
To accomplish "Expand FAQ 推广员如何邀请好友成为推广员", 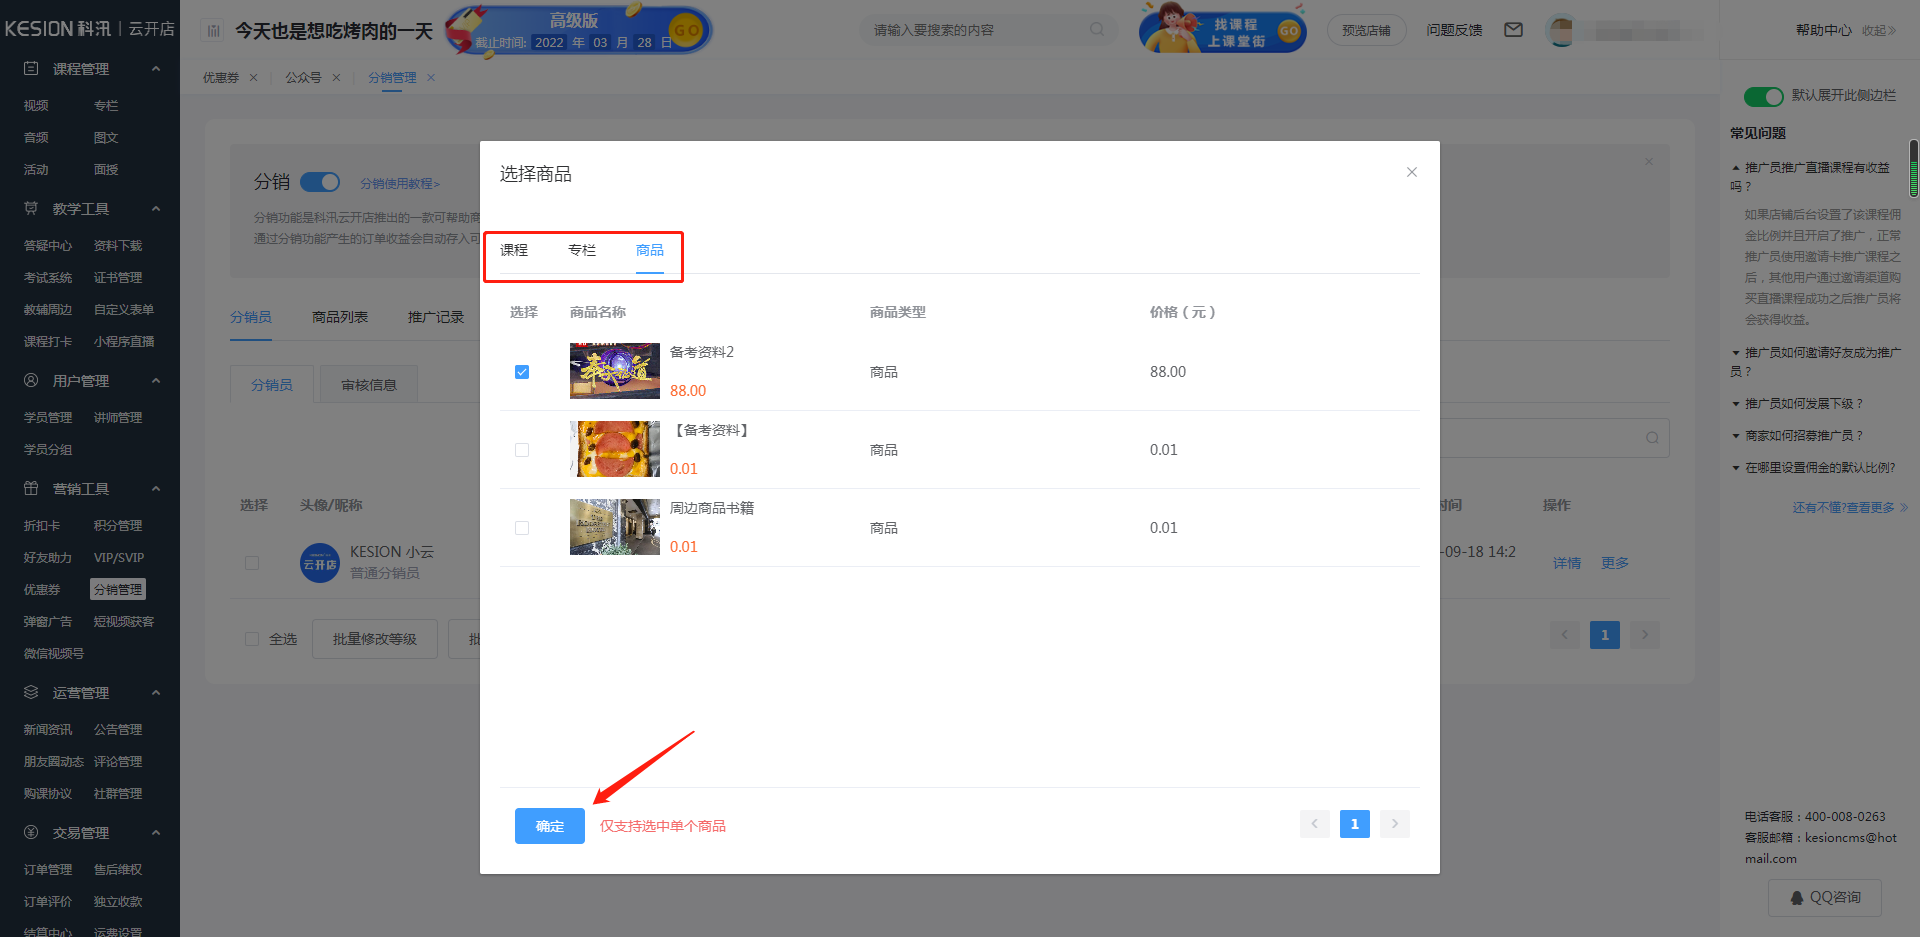I will click(x=1816, y=362).
